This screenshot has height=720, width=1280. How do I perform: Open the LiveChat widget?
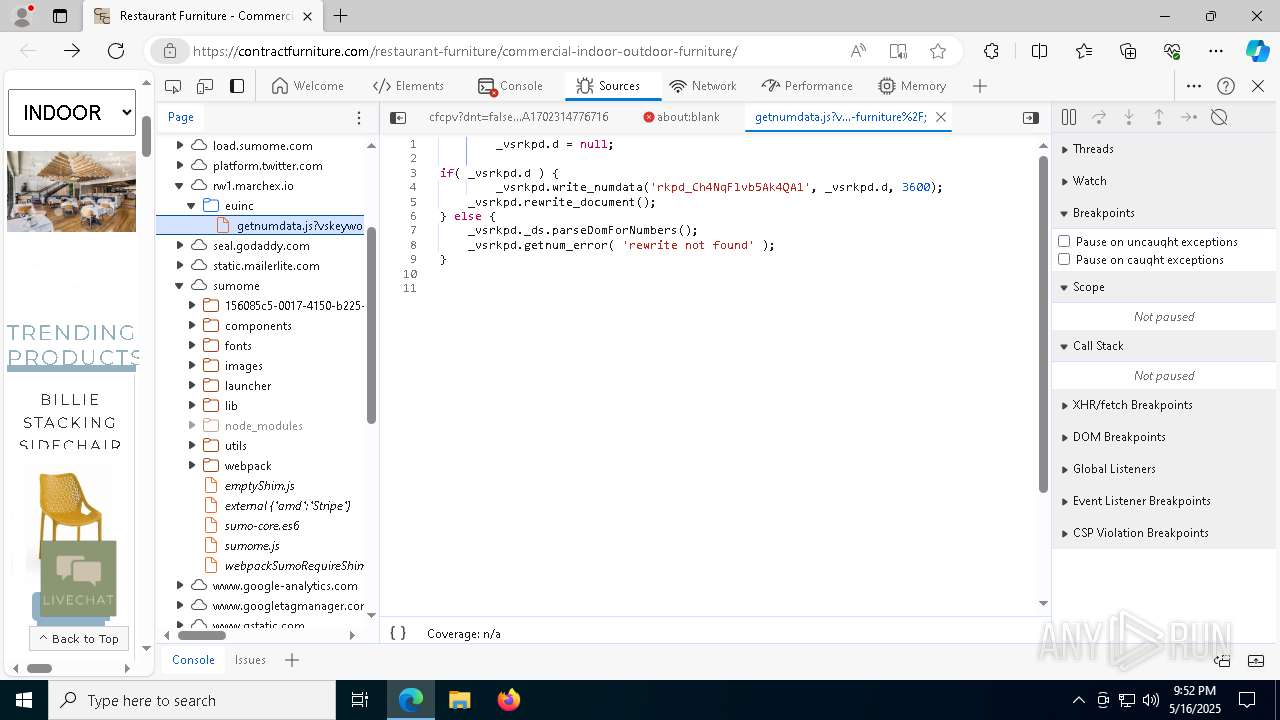tap(79, 578)
